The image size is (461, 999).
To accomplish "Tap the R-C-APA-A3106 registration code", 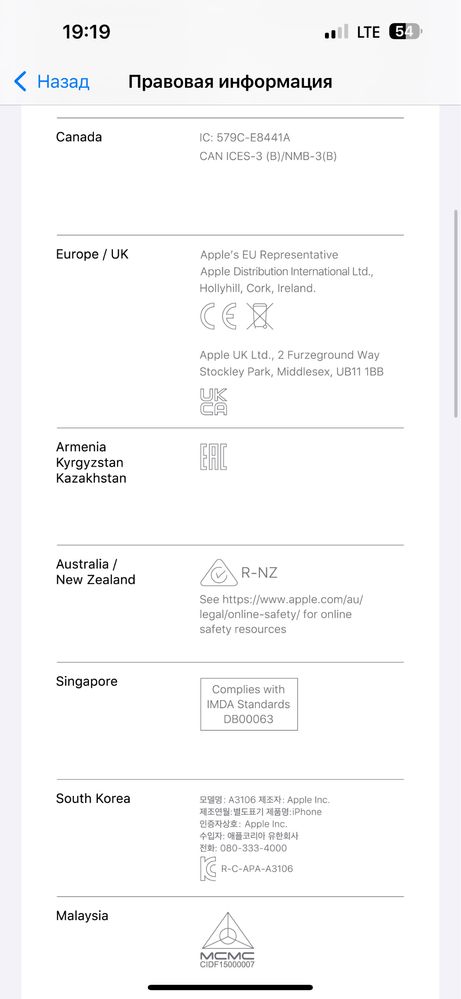I will tap(257, 869).
